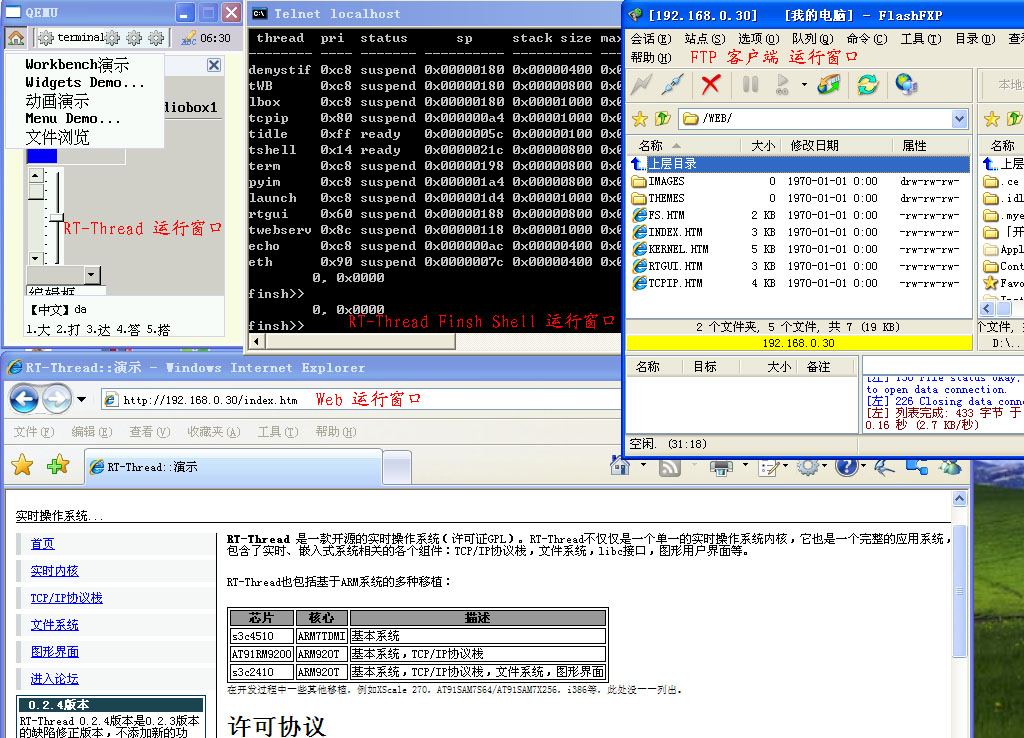
Task: Select file FS.HTM in FlashFXP
Action: point(658,215)
